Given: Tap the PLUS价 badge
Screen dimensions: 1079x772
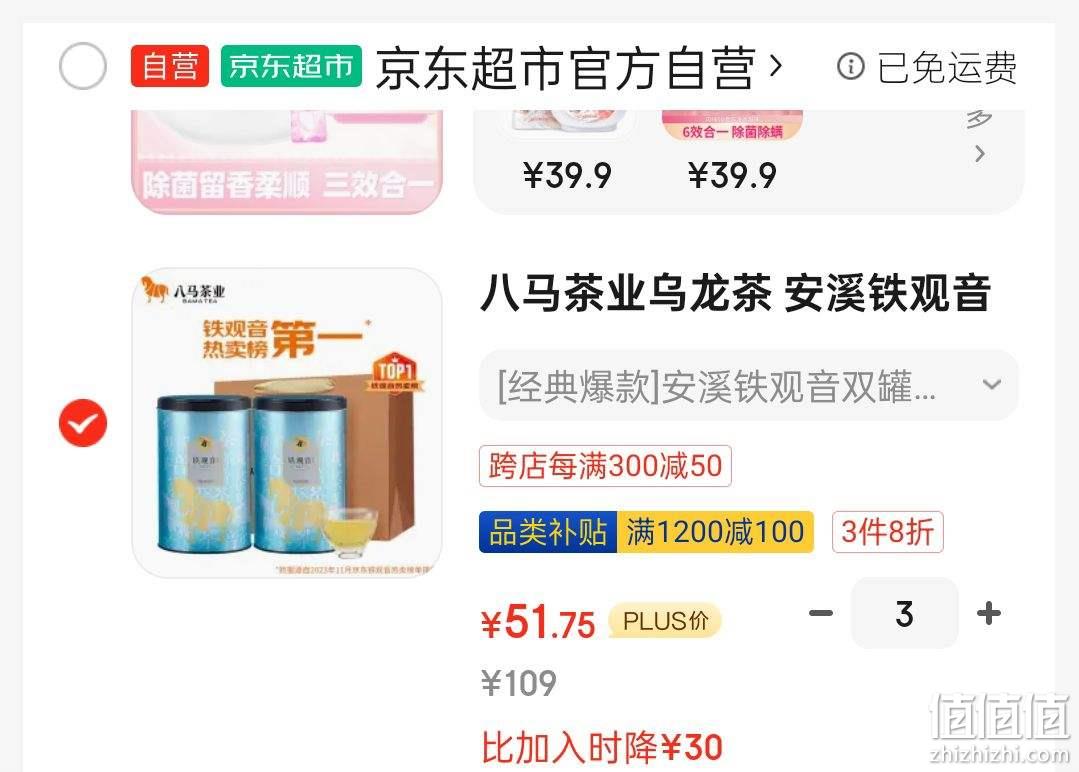Looking at the screenshot, I should pos(665,621).
